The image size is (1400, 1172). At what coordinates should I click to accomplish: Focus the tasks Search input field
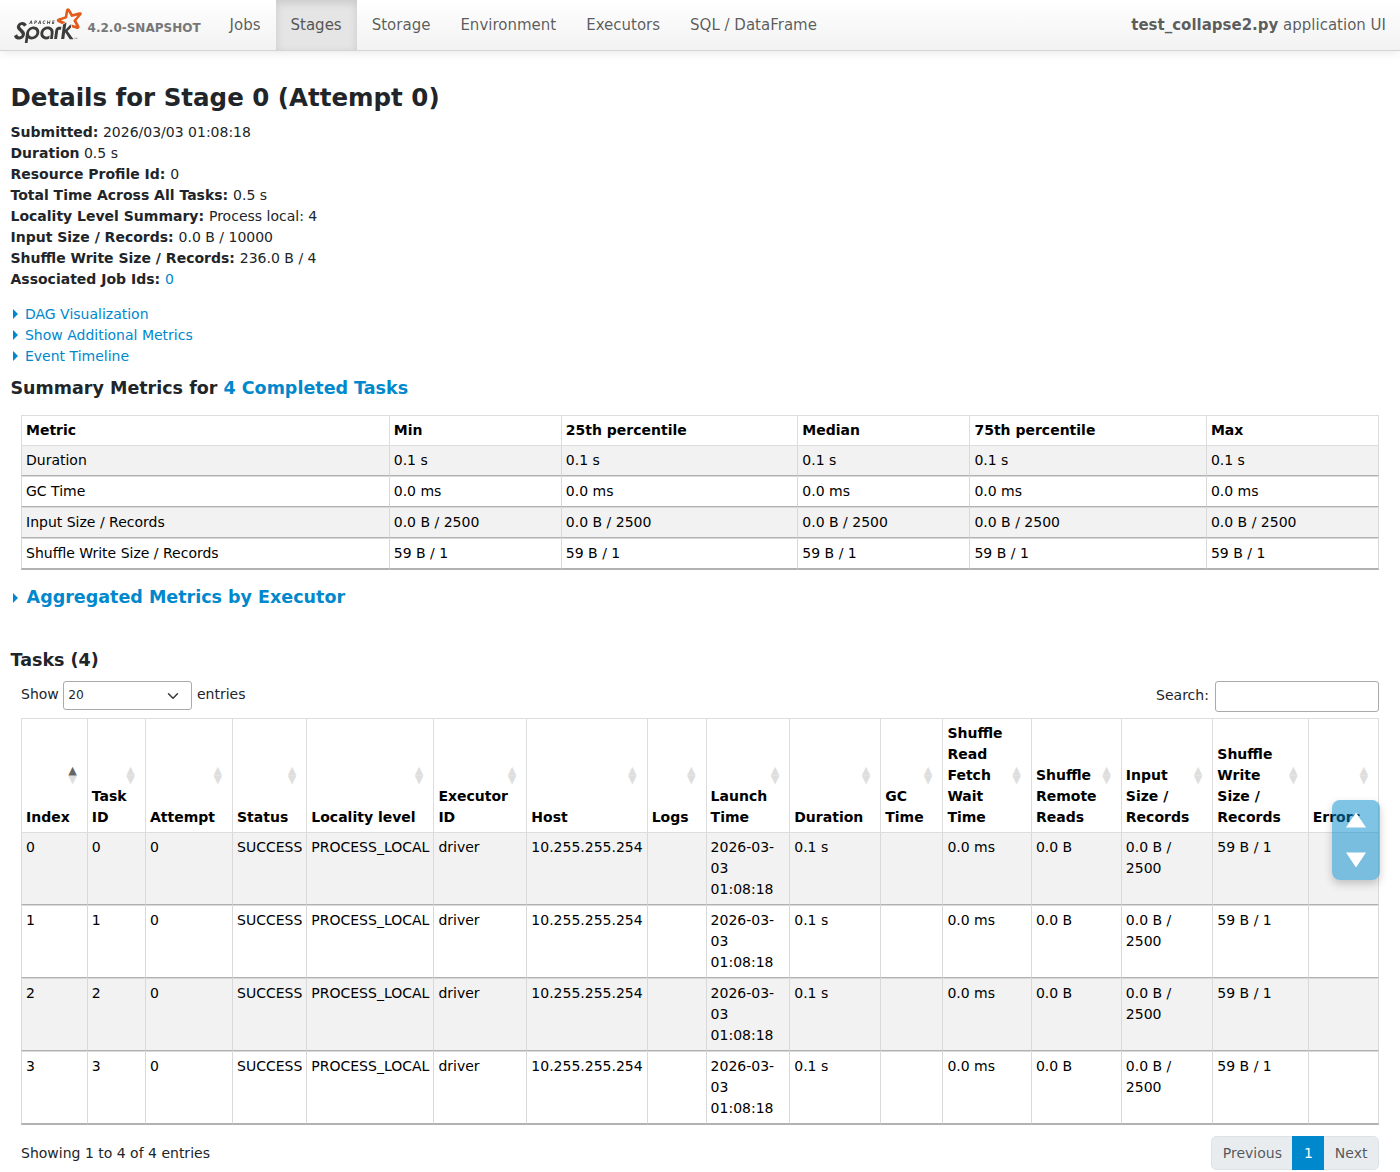point(1296,696)
